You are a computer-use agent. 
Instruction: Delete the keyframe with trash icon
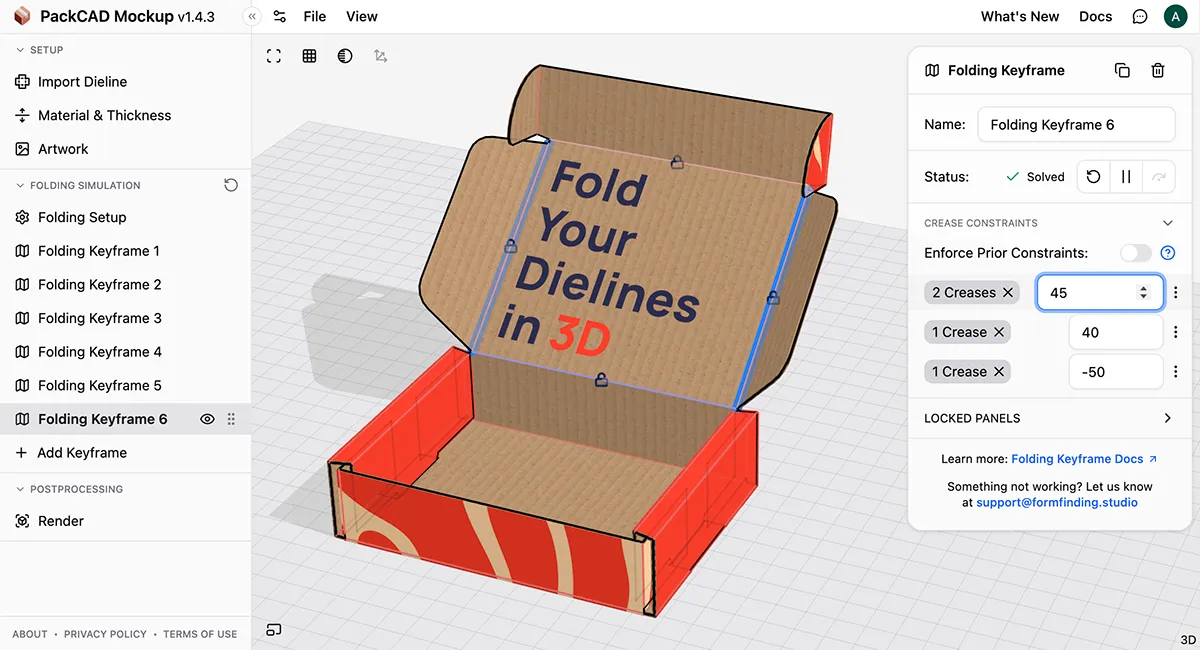1158,70
